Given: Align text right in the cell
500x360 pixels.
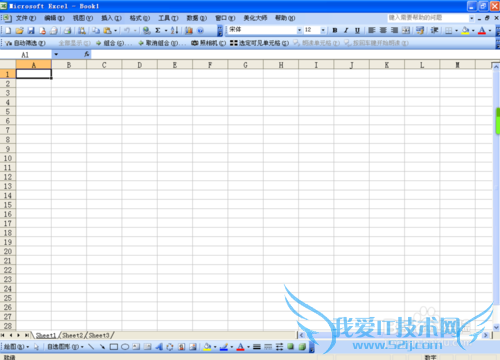Looking at the screenshot, I should coord(394,30).
